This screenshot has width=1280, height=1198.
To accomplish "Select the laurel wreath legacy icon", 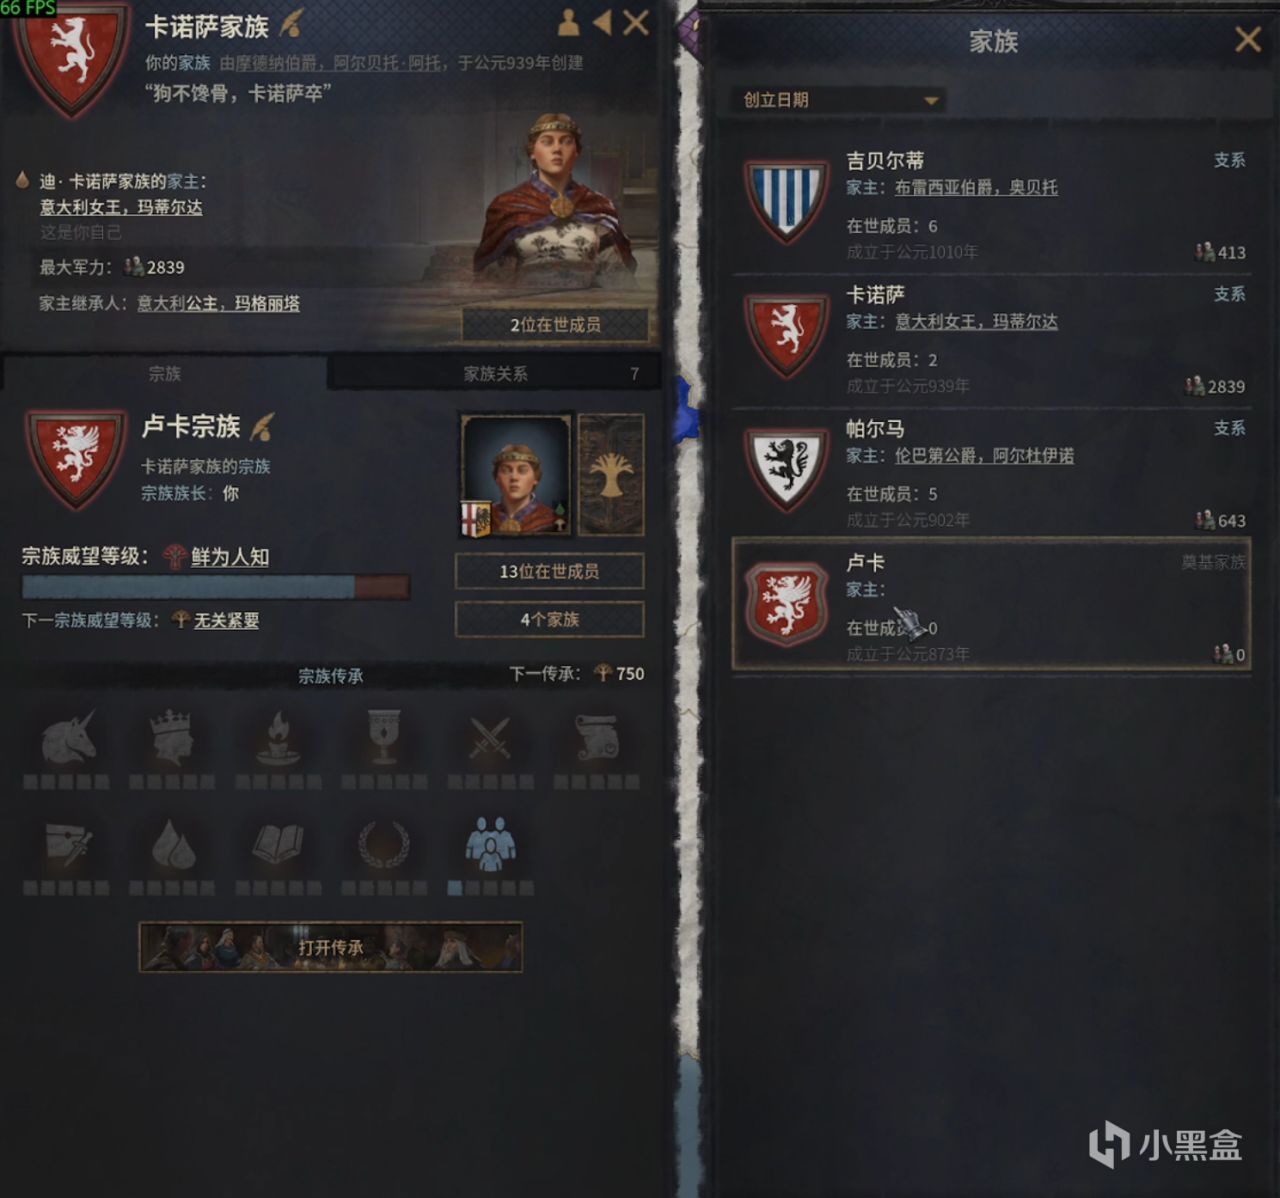I will [x=384, y=845].
